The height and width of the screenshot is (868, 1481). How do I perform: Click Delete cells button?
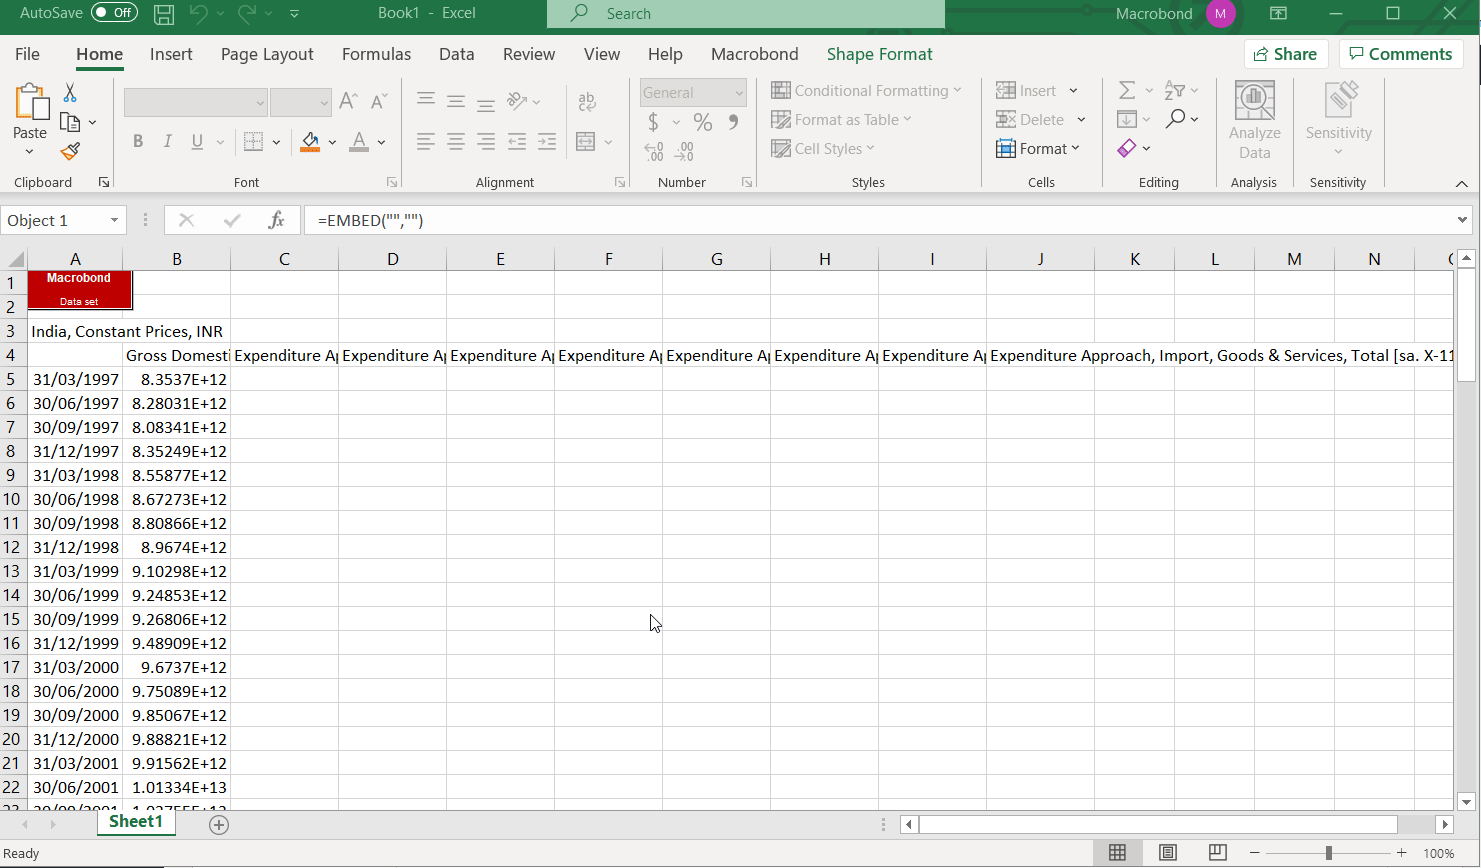pos(1030,120)
